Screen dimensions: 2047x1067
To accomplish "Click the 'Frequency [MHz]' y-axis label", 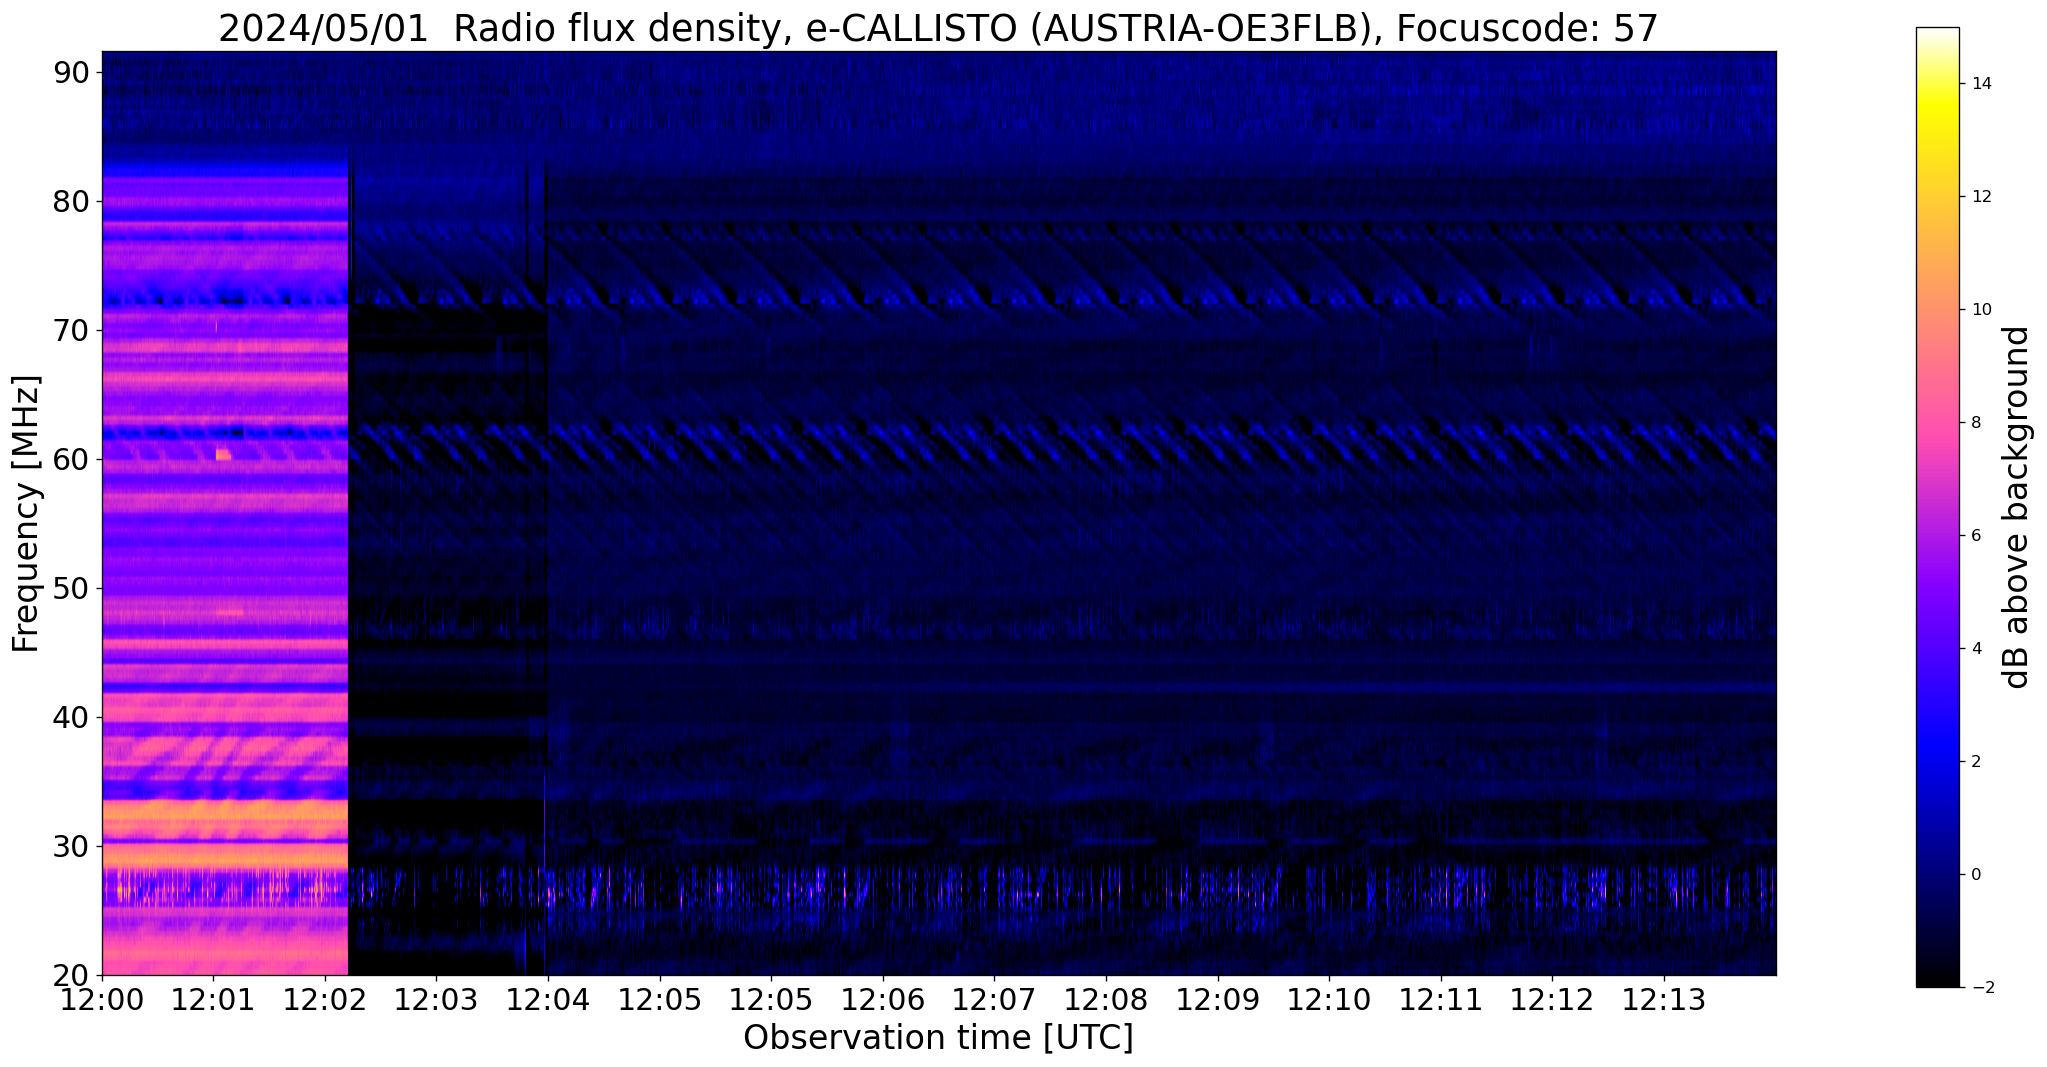I will (26, 513).
